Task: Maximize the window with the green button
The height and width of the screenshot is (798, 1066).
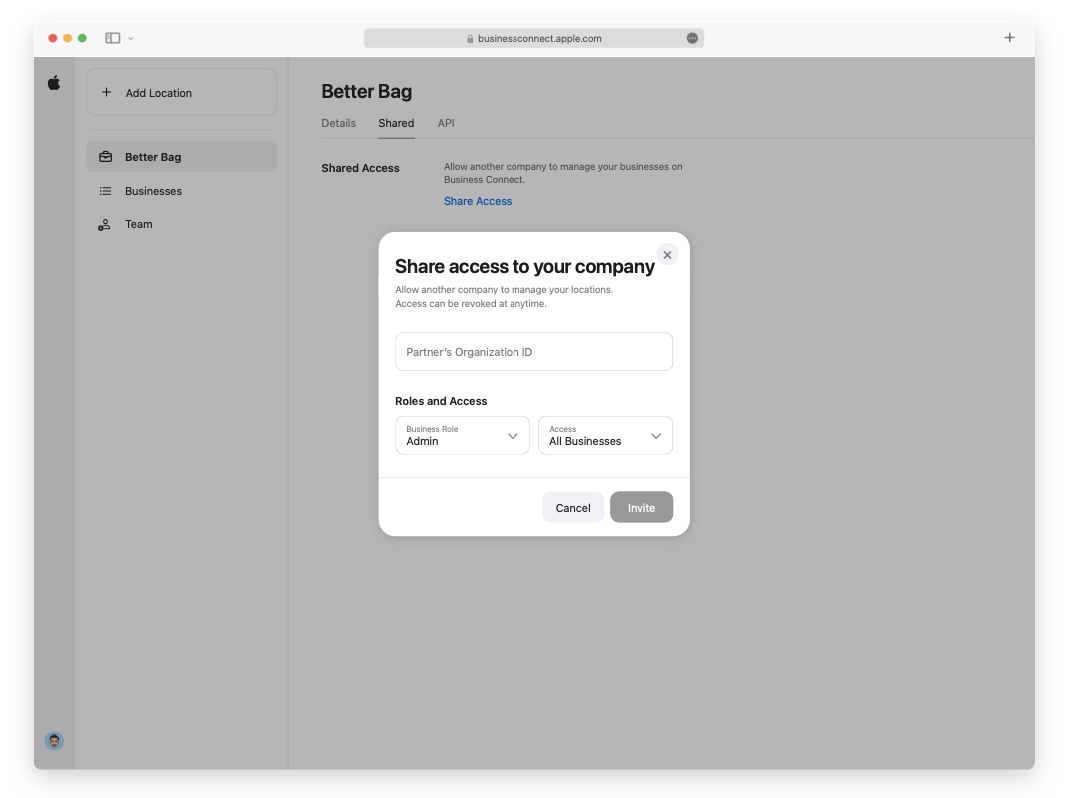Action: [82, 38]
